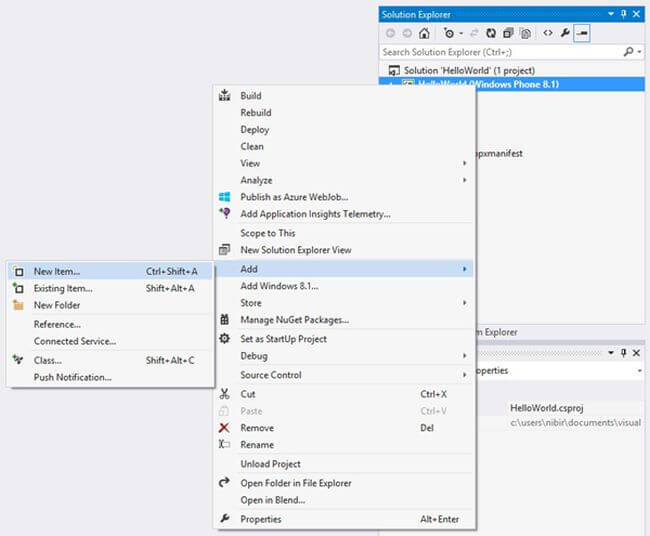Click Build in the context menu
The width and height of the screenshot is (650, 536).
251,96
